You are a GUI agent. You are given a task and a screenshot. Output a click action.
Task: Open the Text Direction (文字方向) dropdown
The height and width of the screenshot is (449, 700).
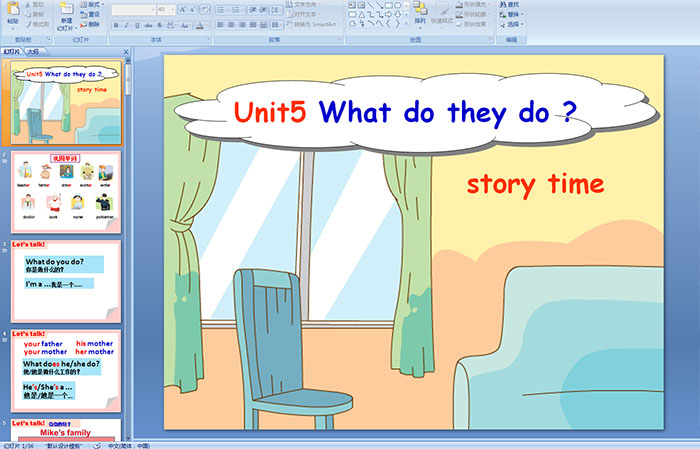coord(305,4)
